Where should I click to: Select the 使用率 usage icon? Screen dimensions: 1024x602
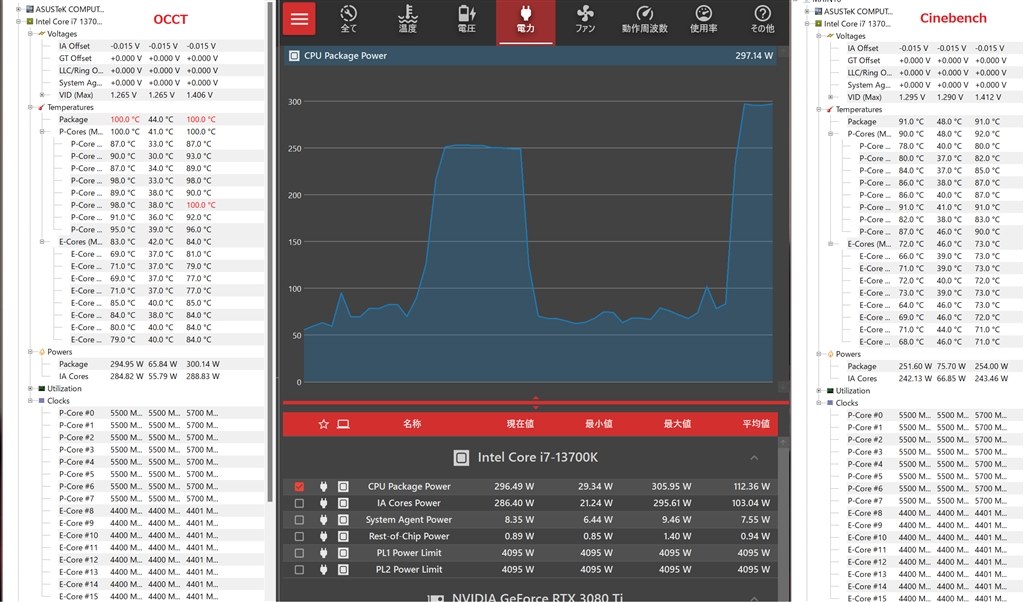pos(703,19)
